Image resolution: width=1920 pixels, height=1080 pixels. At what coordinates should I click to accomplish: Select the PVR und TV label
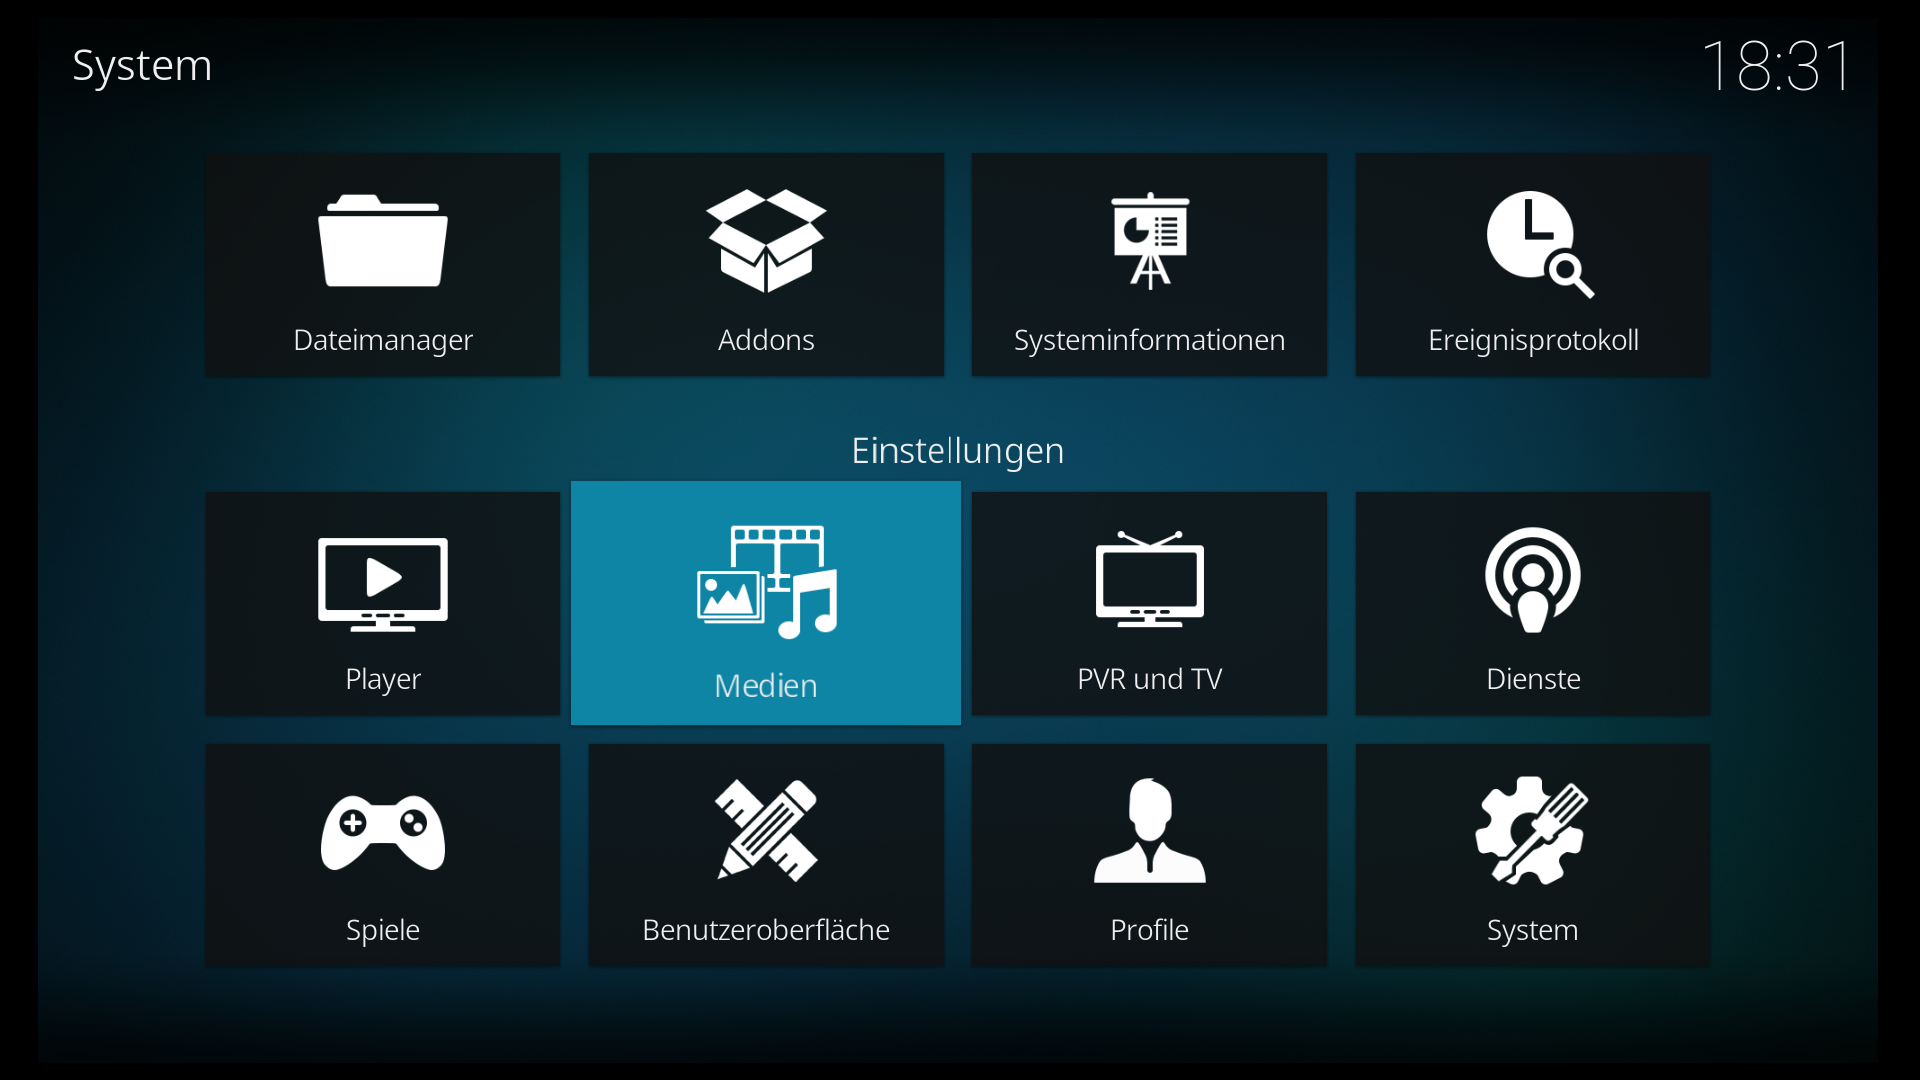pos(1150,679)
